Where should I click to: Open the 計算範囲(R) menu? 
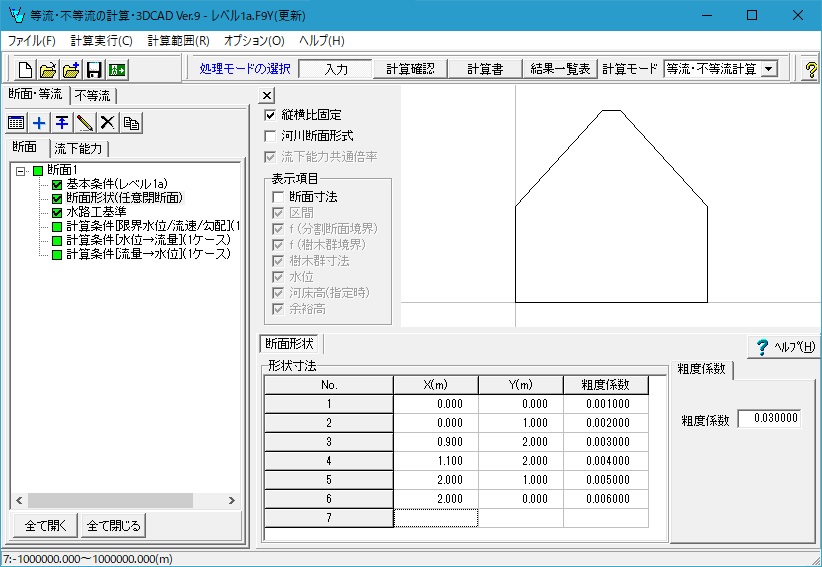(x=178, y=41)
